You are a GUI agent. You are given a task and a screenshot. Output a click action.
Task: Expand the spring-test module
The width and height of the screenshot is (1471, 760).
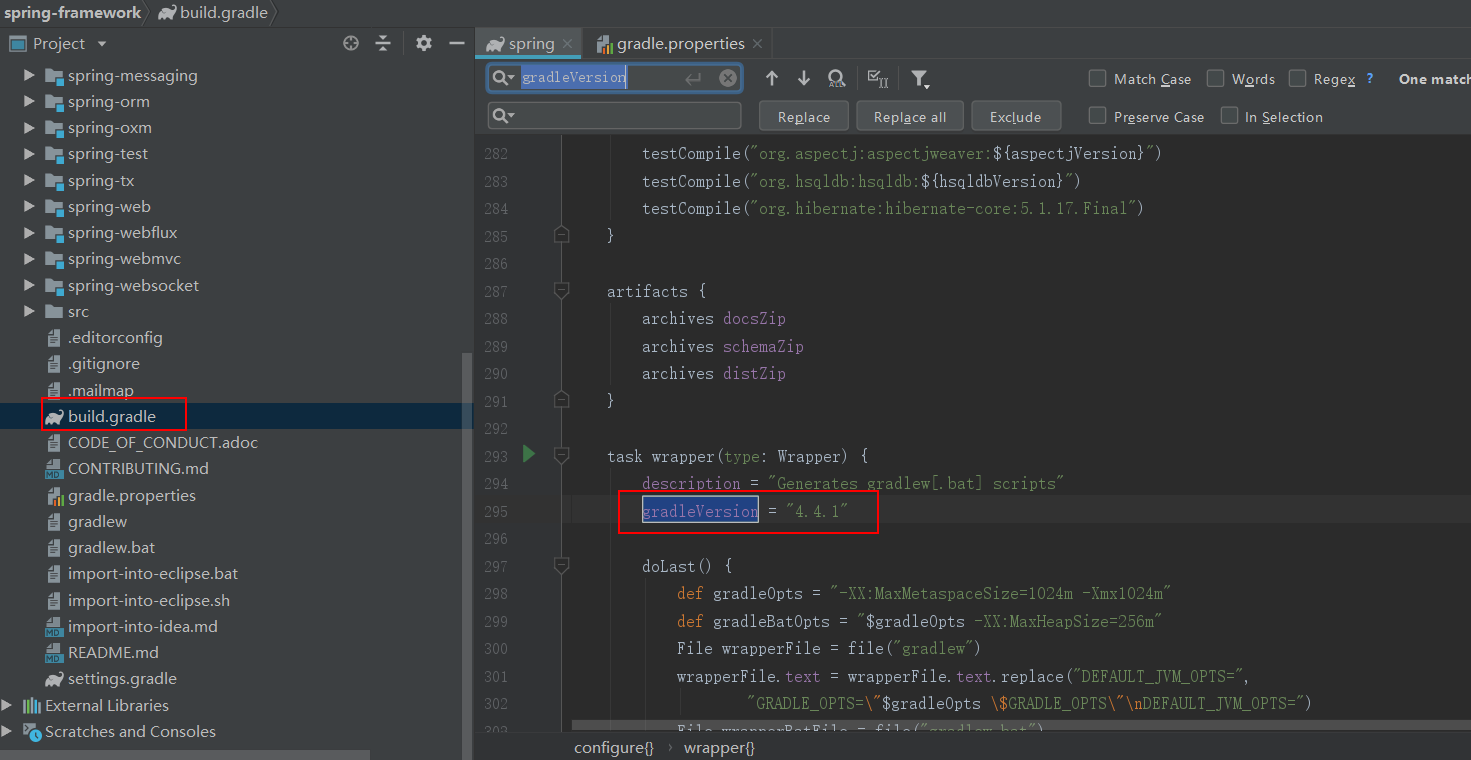(x=29, y=153)
